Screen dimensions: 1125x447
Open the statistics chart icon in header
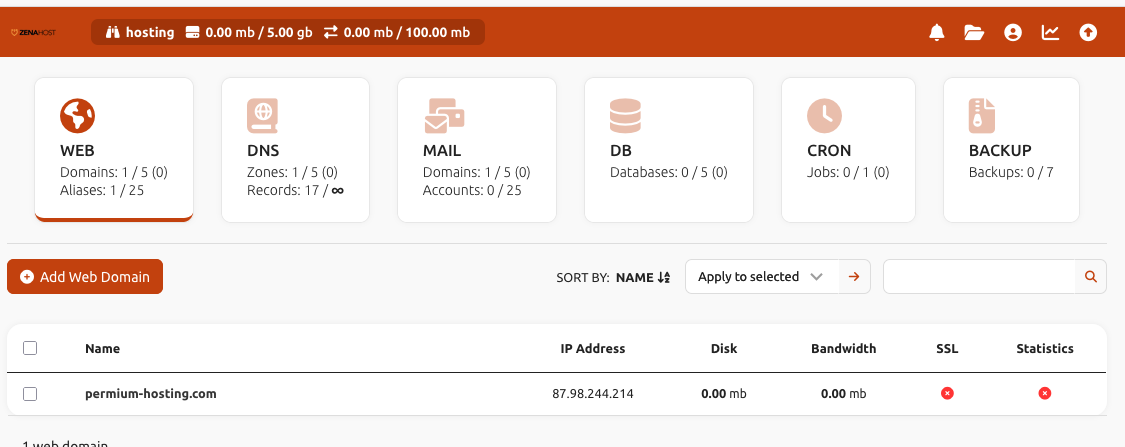[1050, 33]
